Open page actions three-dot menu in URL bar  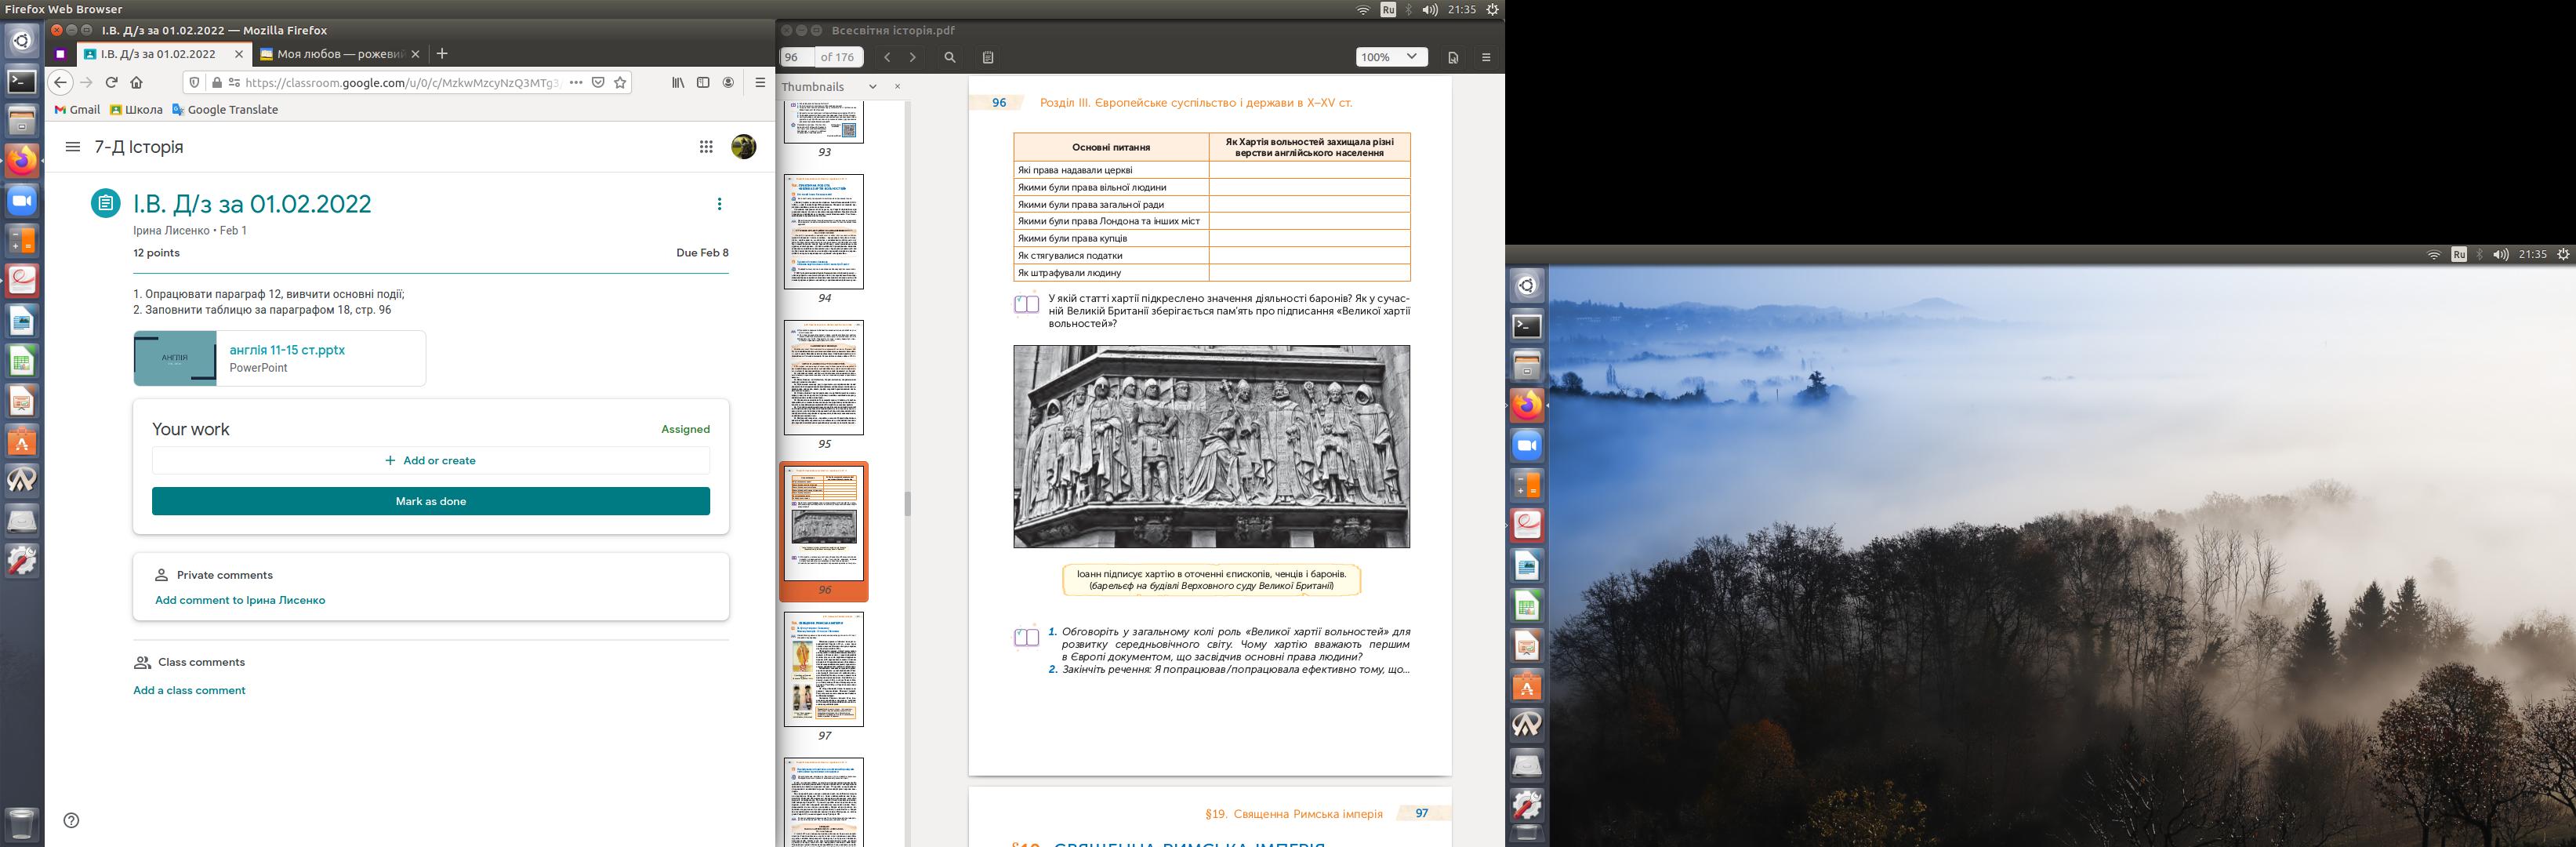click(575, 83)
